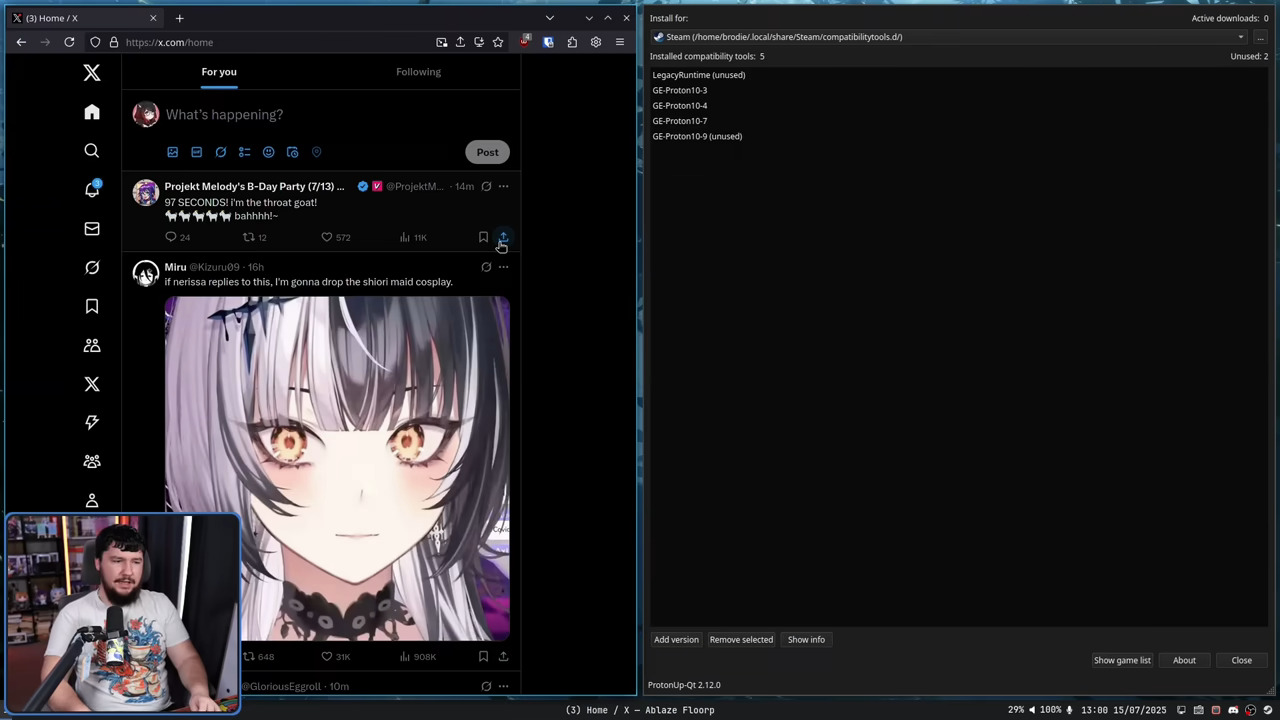Open the OBS tray icon
Image resolution: width=1280 pixels, height=720 pixels.
(1250, 710)
